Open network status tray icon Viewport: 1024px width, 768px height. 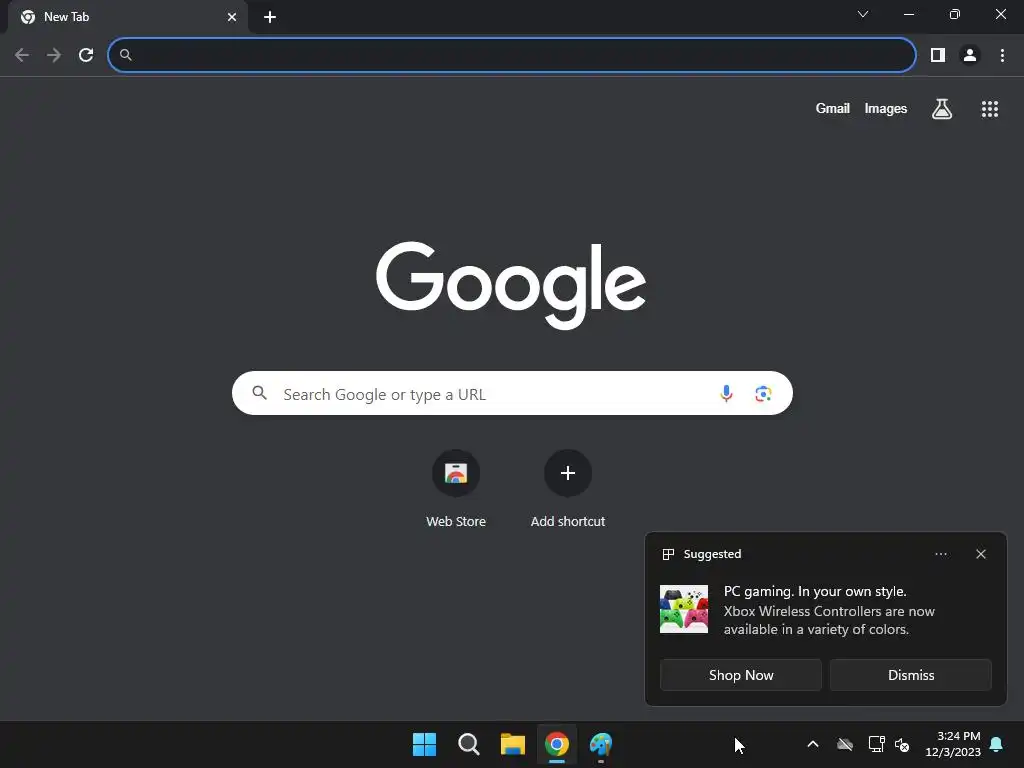pyautogui.click(x=876, y=744)
